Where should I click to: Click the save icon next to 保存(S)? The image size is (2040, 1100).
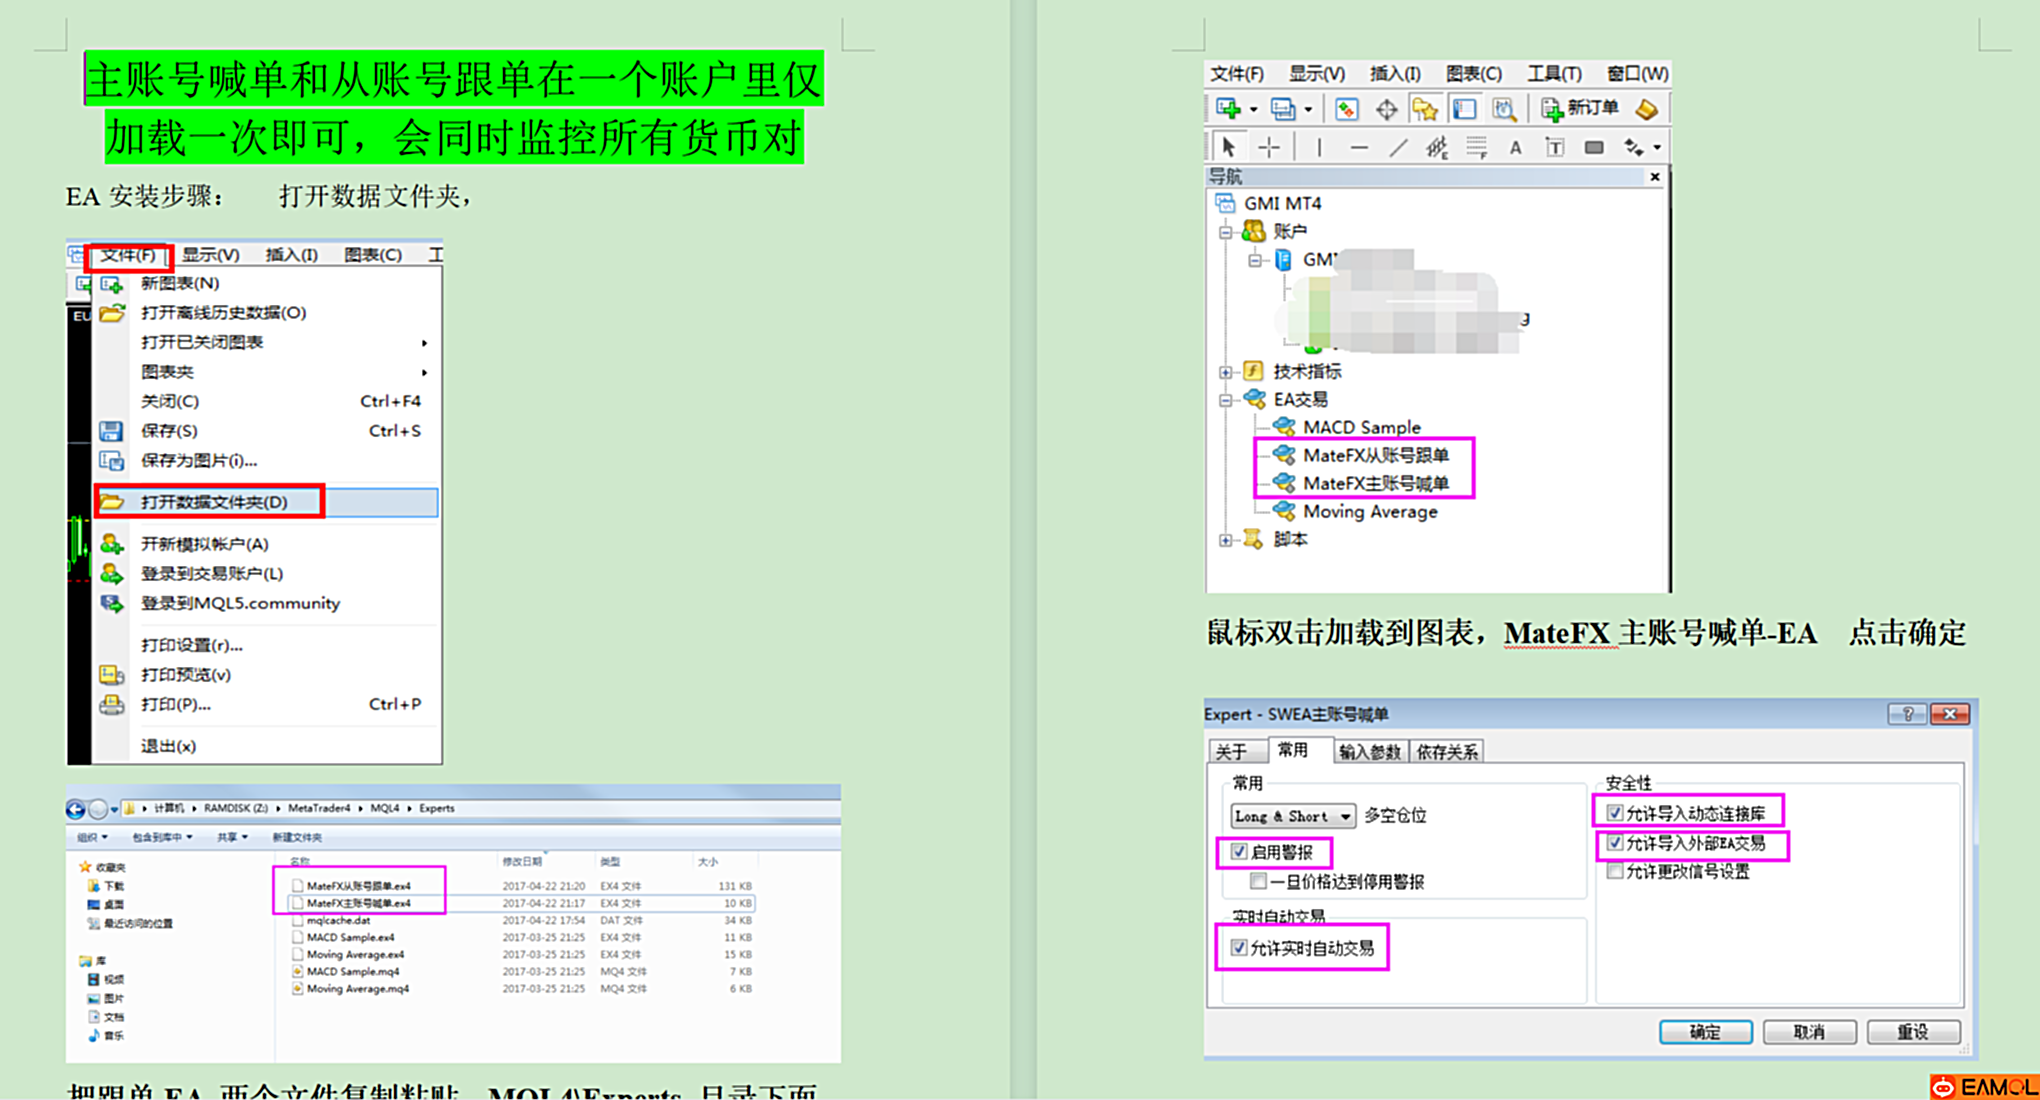[x=111, y=431]
